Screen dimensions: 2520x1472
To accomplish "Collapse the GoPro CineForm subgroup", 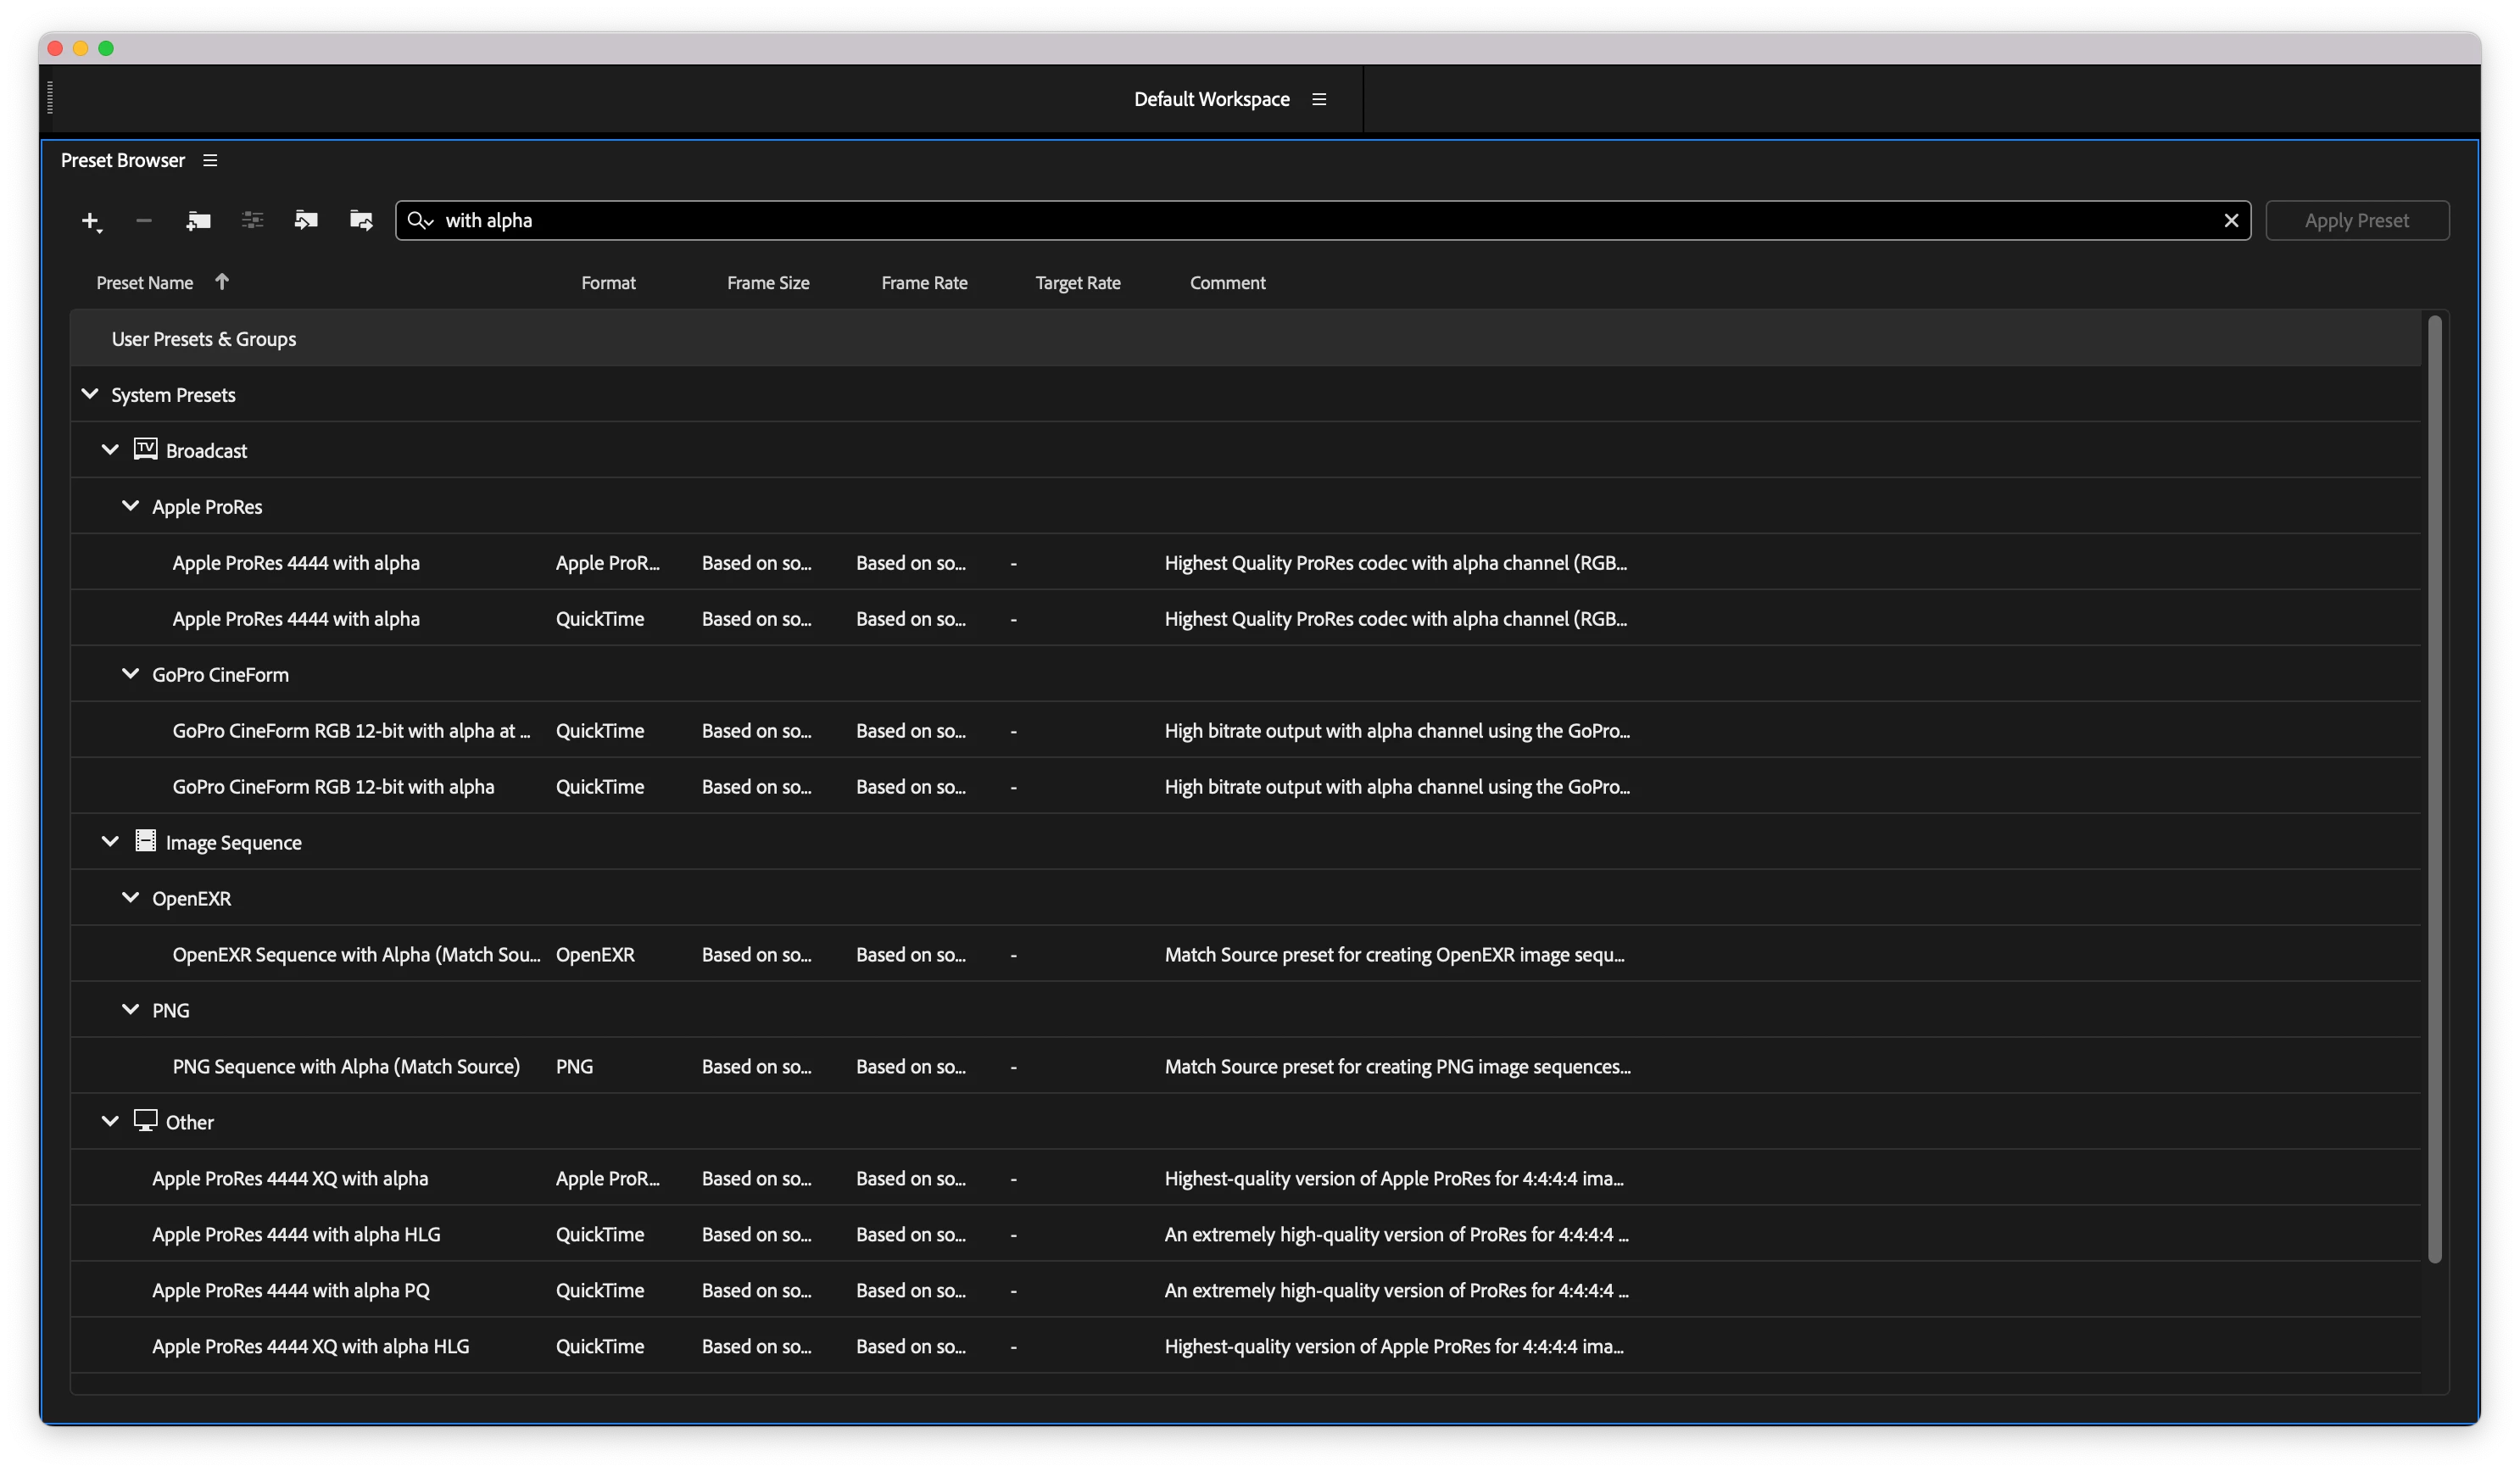I will point(130,675).
